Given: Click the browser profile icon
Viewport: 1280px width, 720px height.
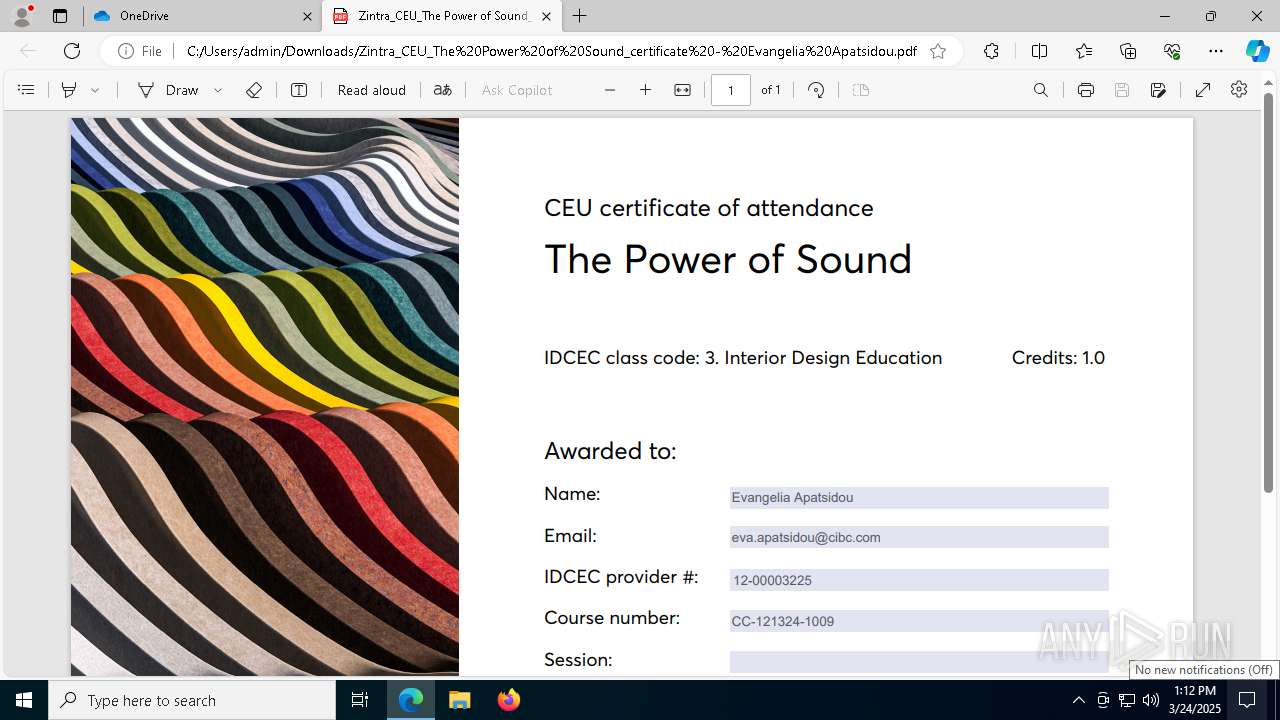Looking at the screenshot, I should [x=22, y=16].
